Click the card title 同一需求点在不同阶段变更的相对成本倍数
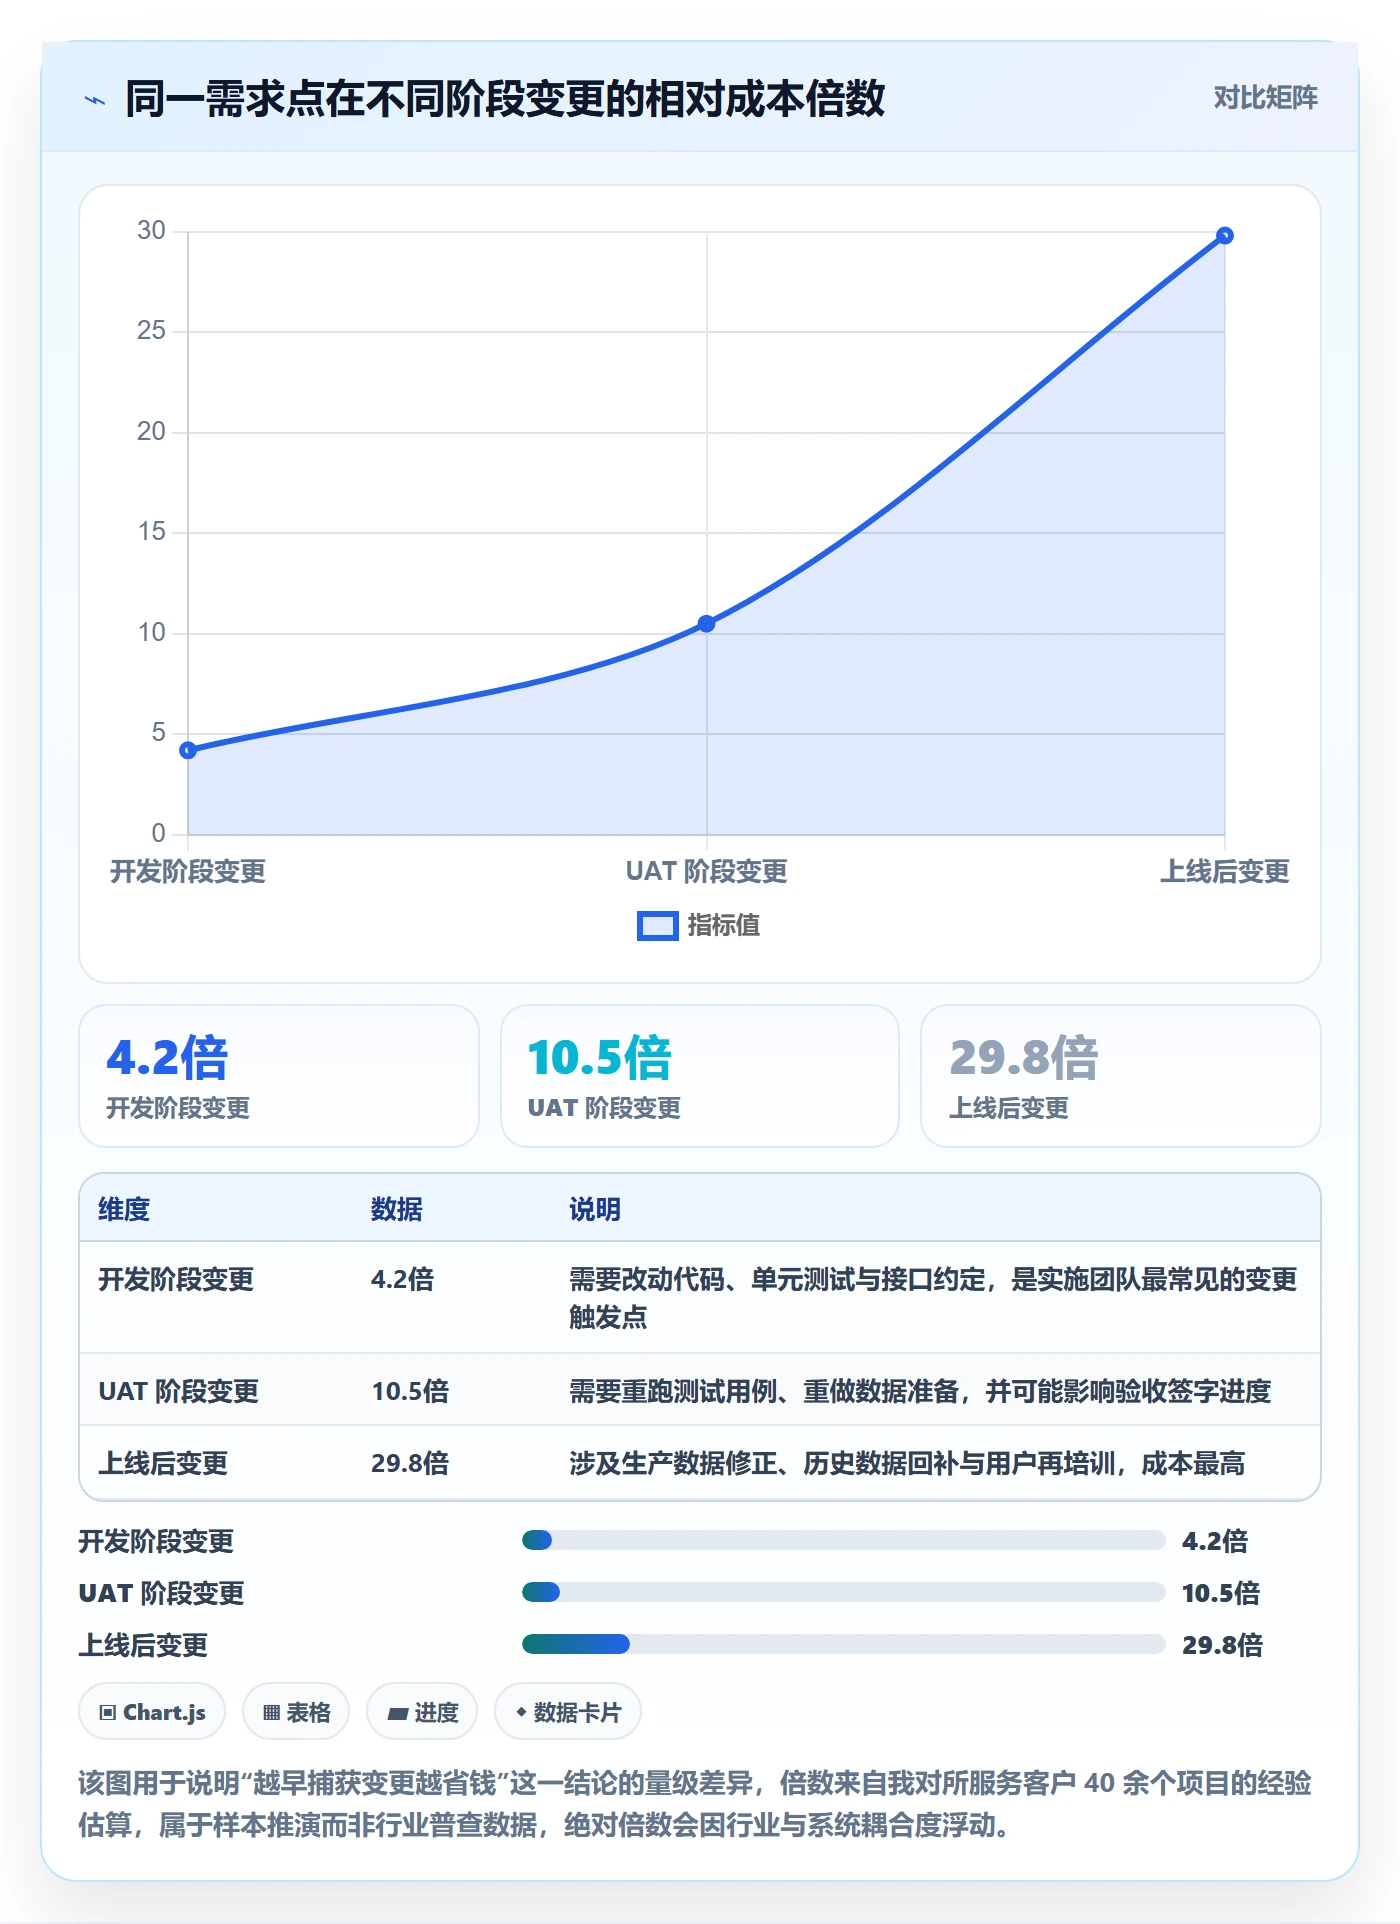 pos(505,99)
